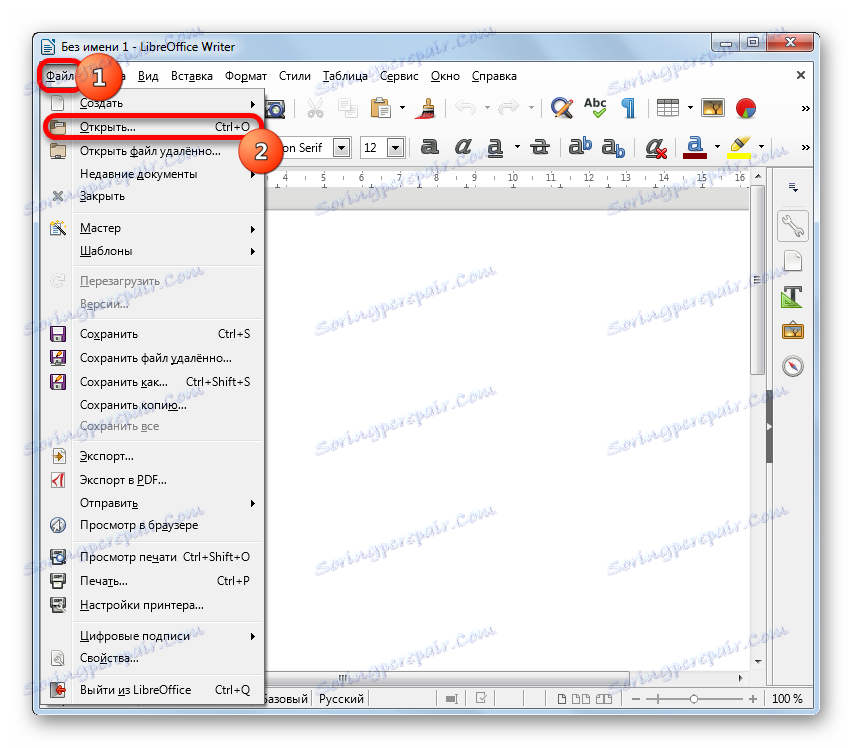Open sidebar settings menu icon
This screenshot has width=853, height=748.
point(793,188)
